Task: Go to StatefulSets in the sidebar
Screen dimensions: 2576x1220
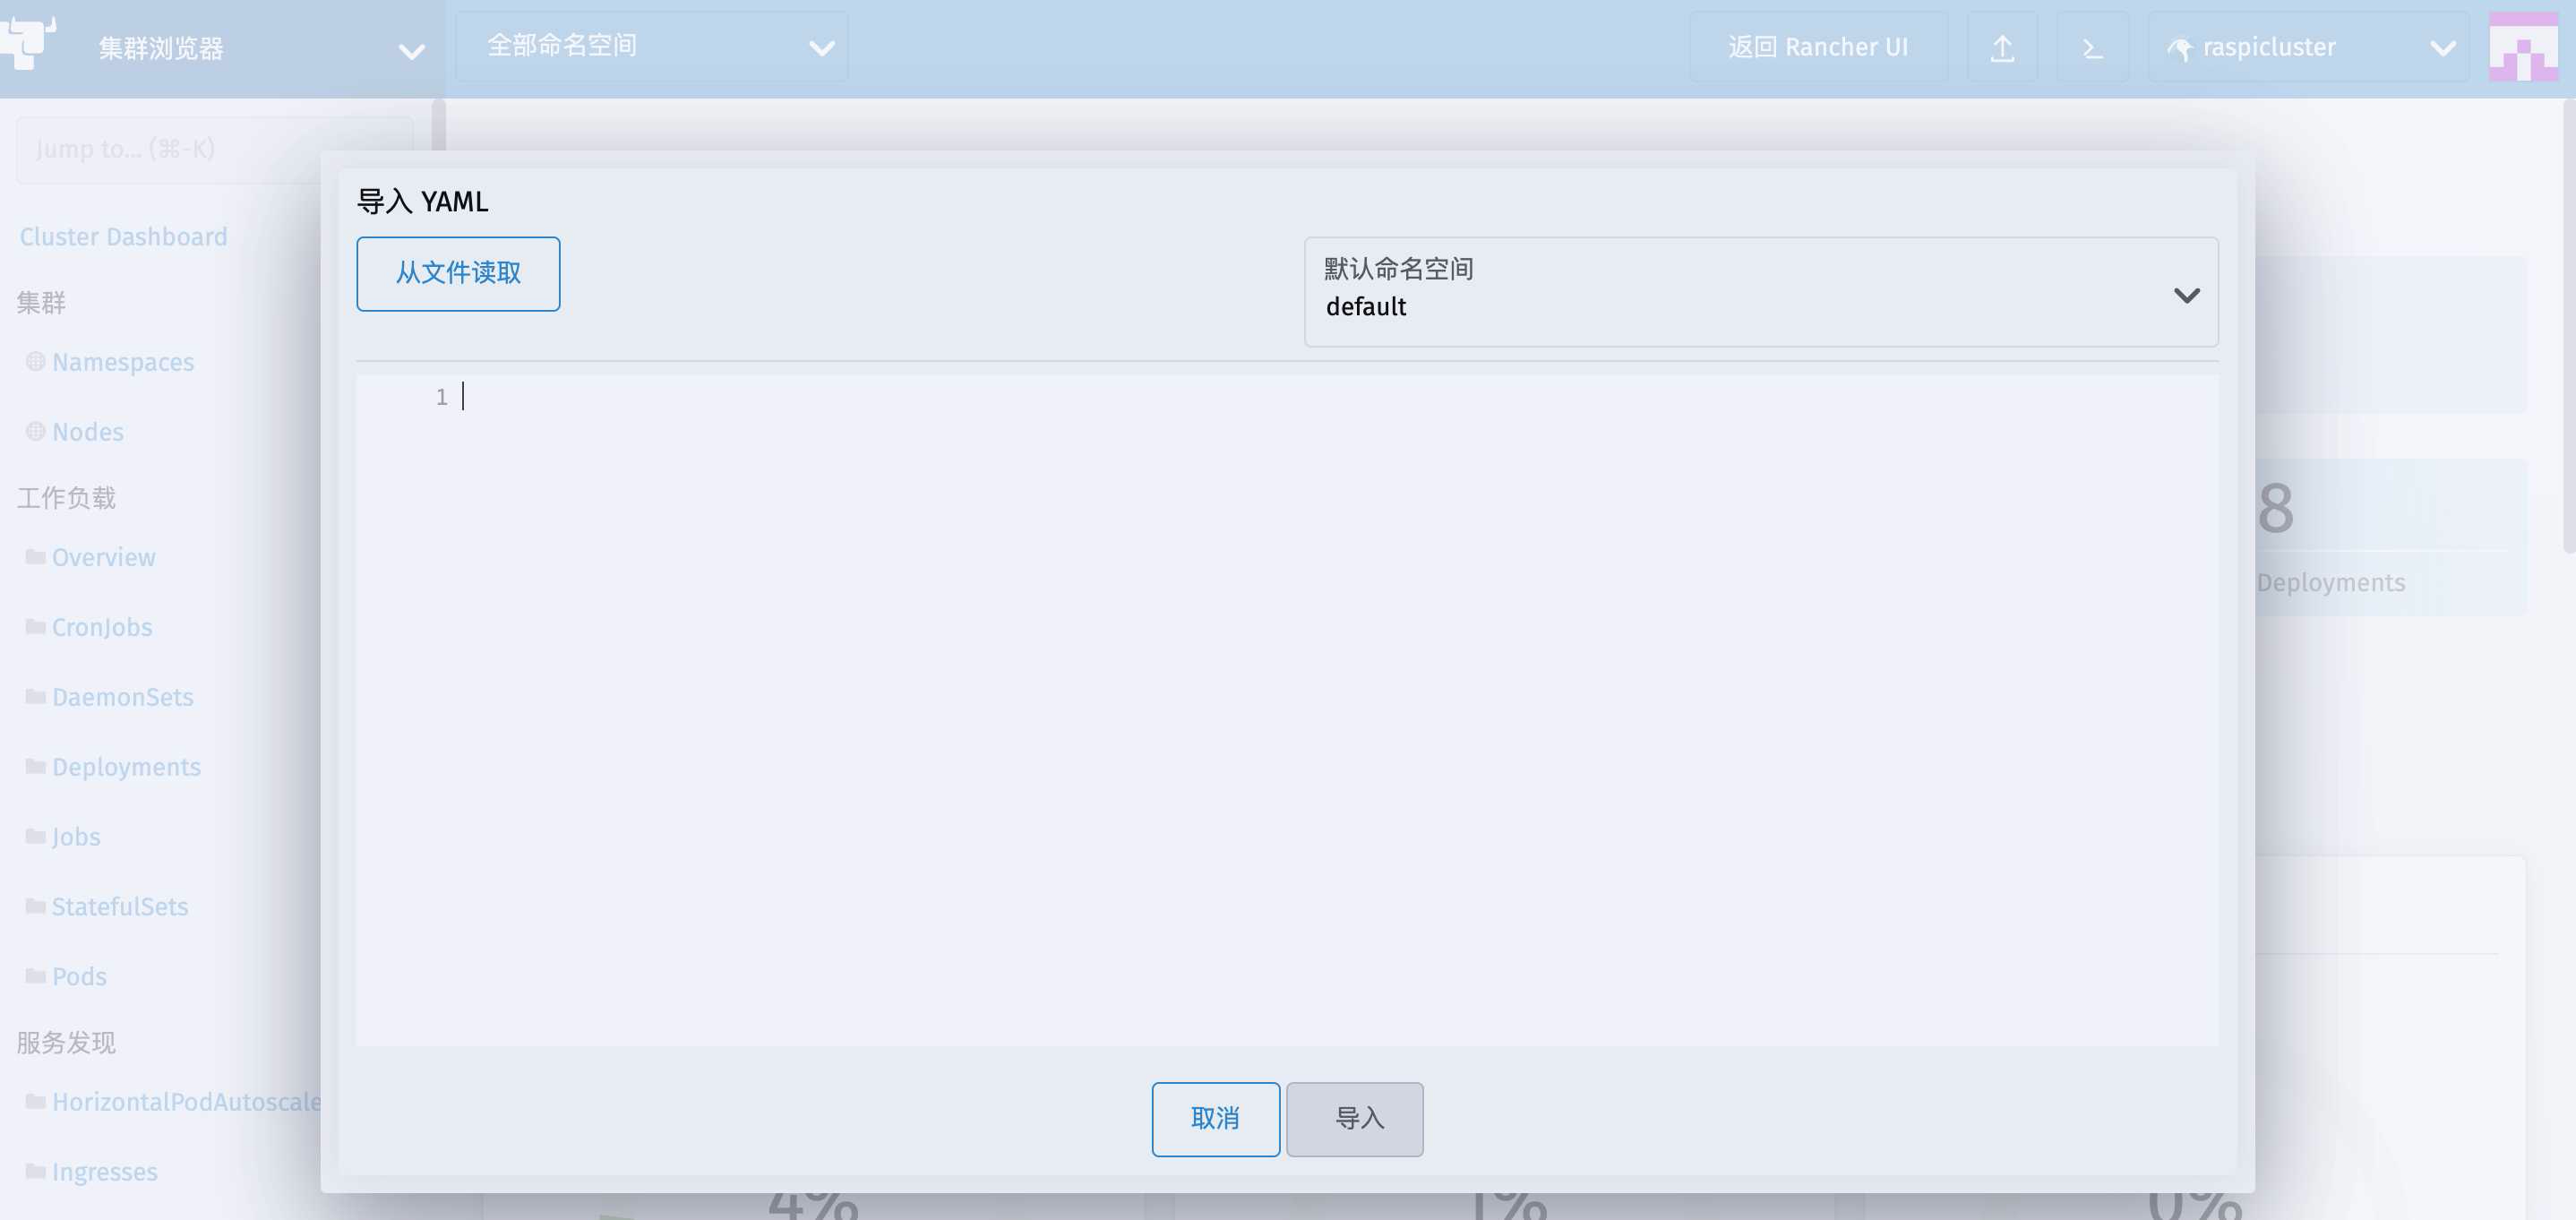Action: tap(120, 907)
